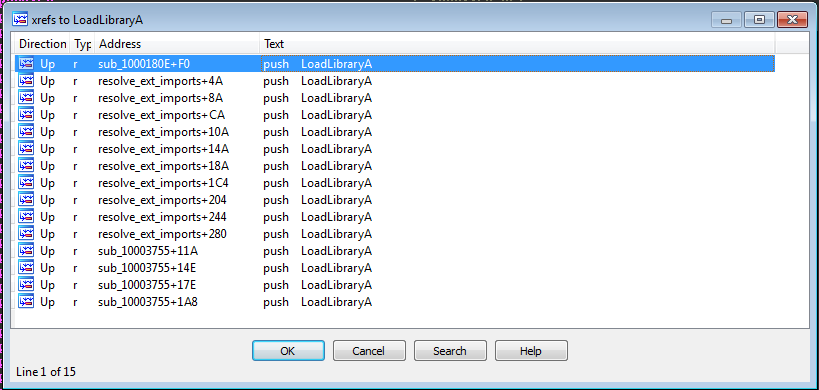Viewport: 819px width, 390px height.
Task: Click the xref icon for resolve_ext_imports+4A row
Action: (x=26, y=81)
